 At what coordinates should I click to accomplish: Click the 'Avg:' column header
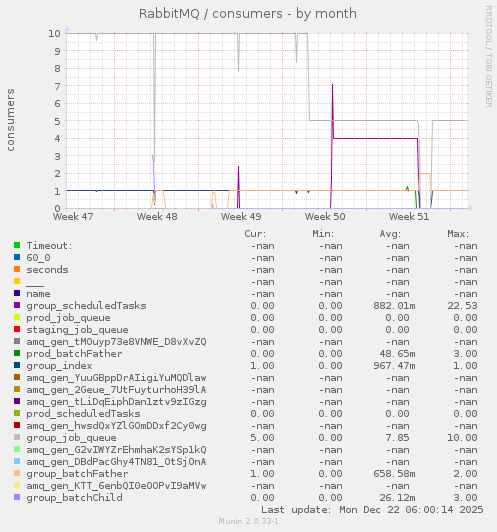tap(390, 234)
